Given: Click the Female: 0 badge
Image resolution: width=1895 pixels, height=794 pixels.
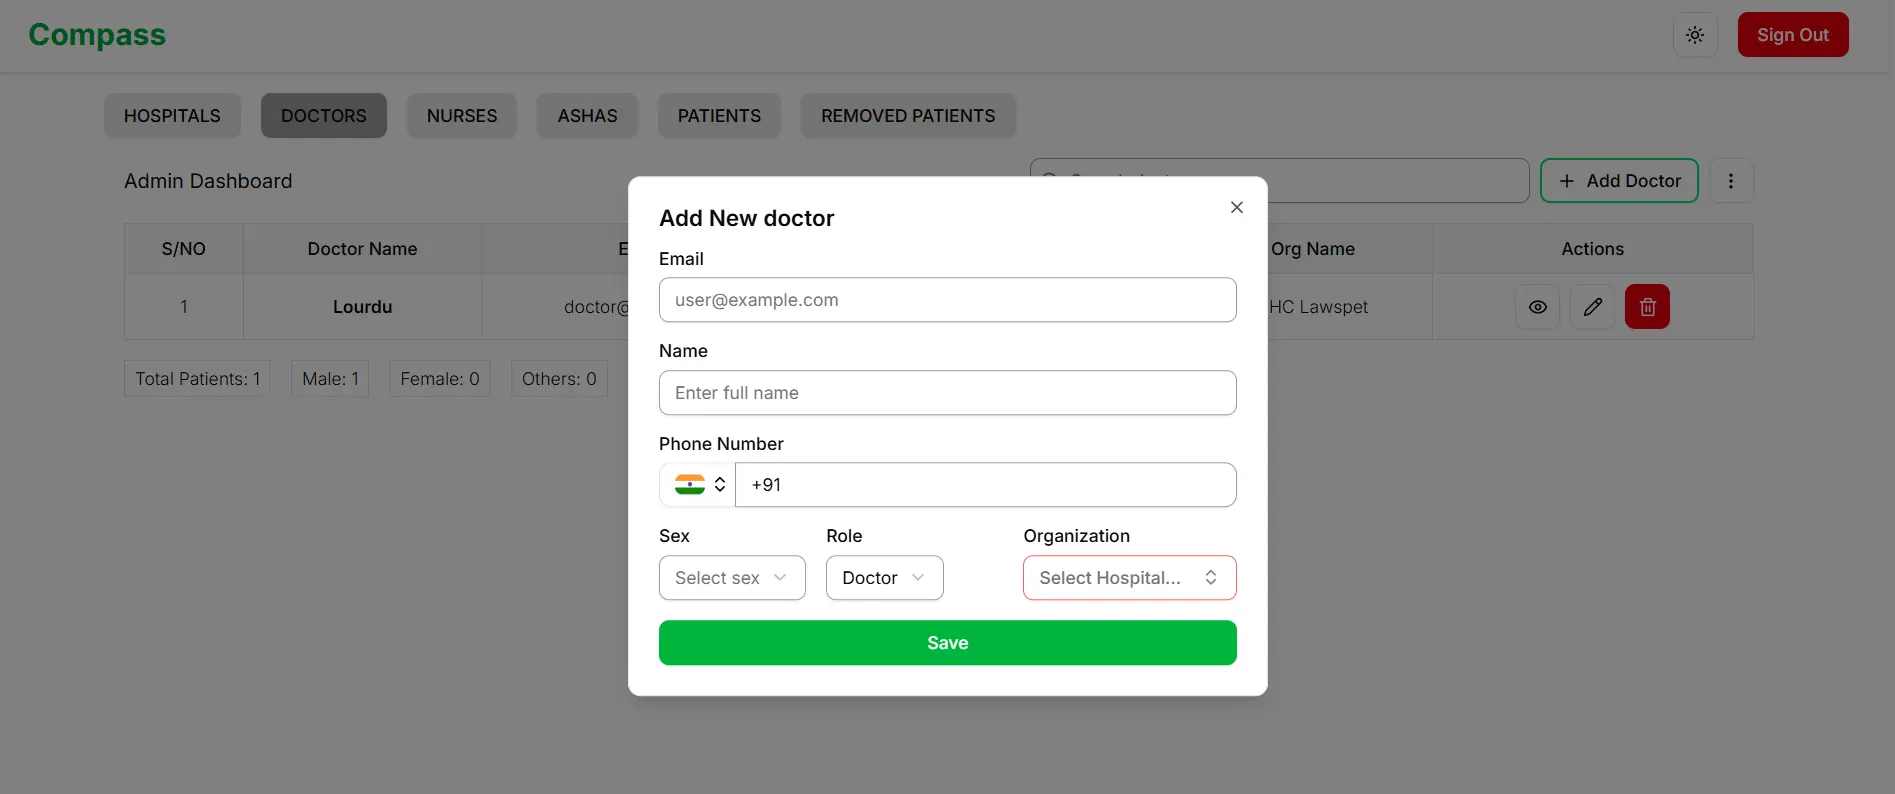Looking at the screenshot, I should tap(440, 379).
